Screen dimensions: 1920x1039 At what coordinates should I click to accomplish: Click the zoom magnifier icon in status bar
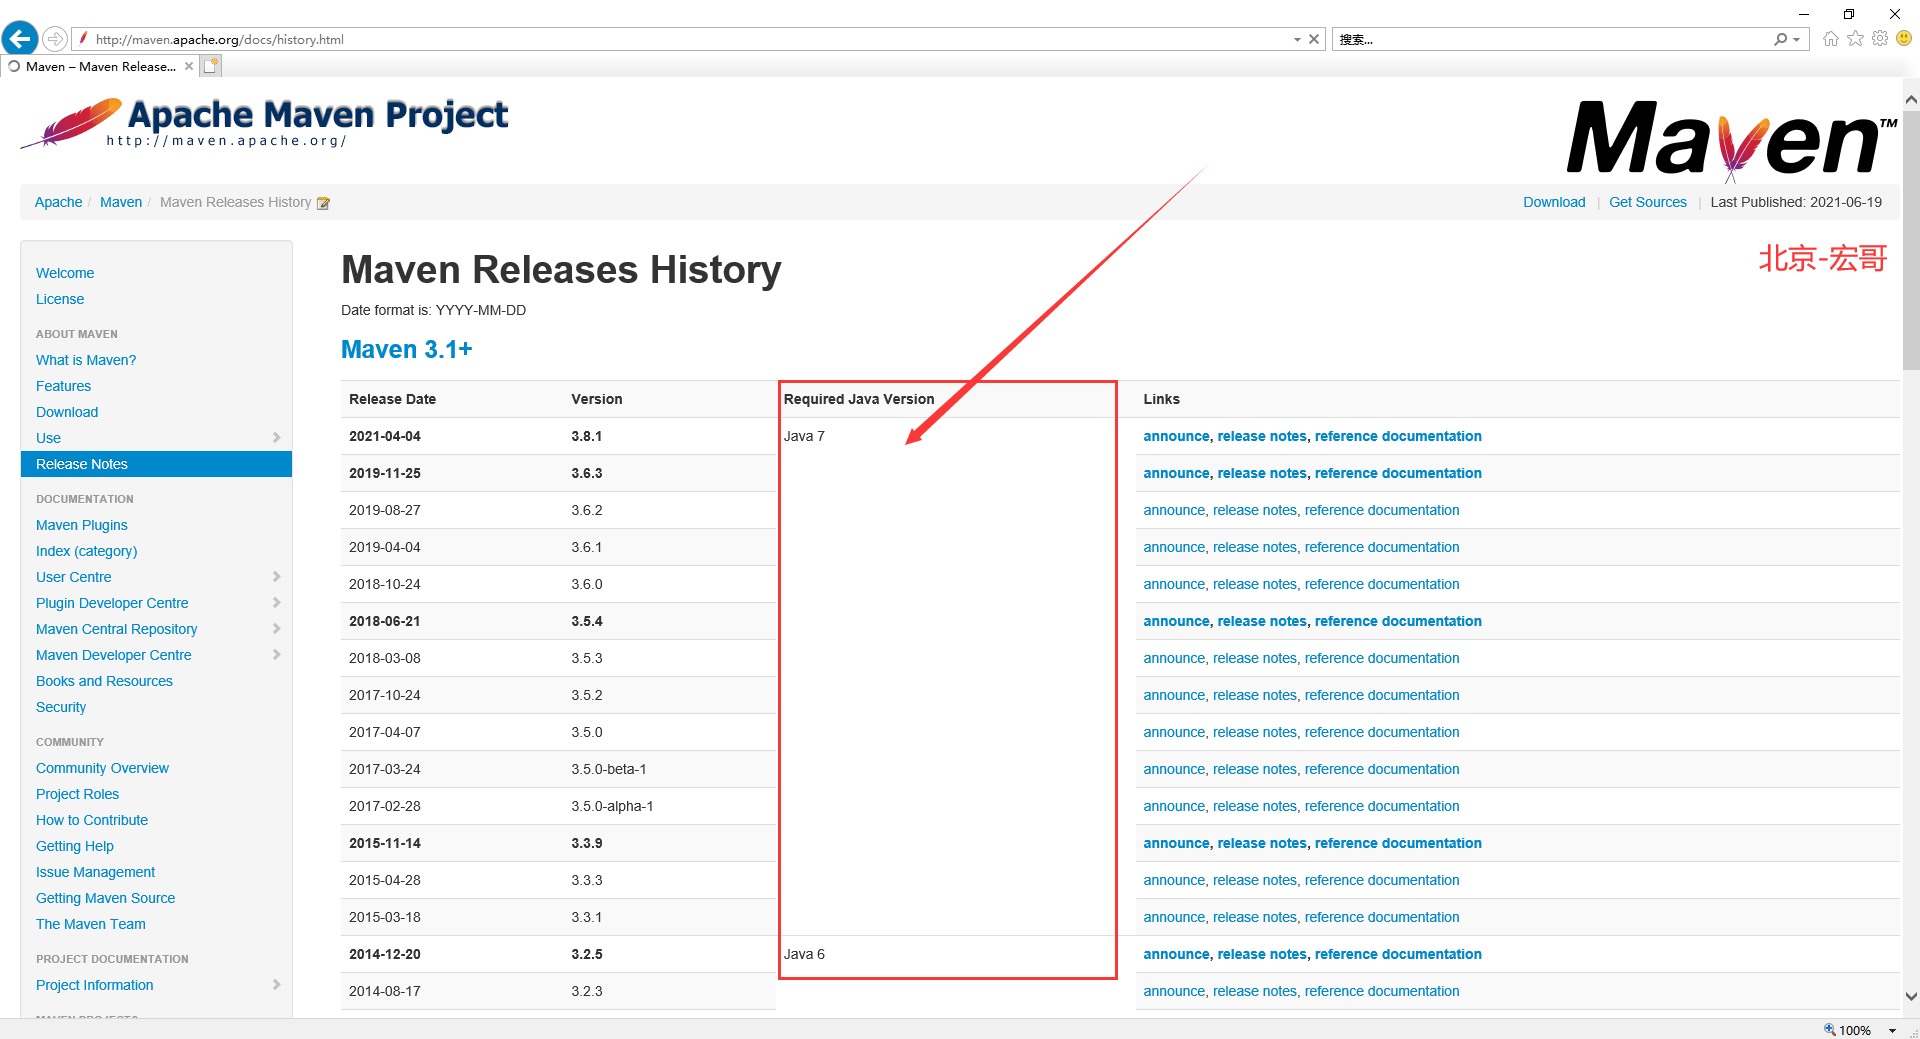(x=1830, y=1029)
